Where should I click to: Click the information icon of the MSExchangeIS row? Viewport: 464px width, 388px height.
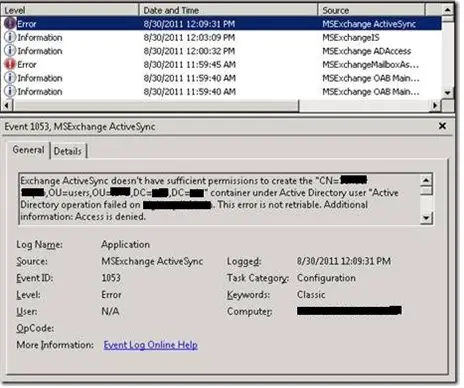click(10, 37)
